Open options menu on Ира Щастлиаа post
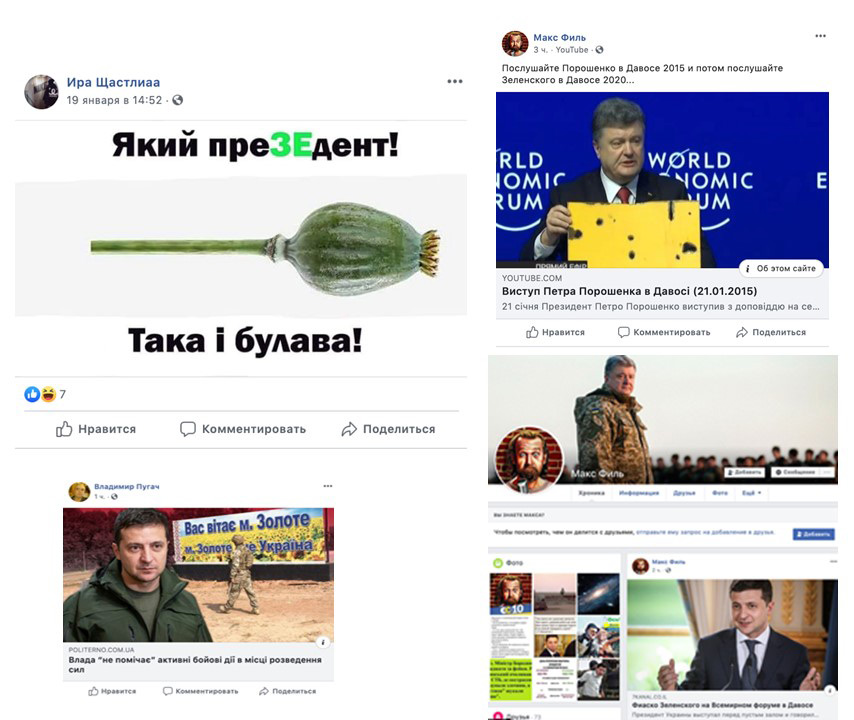 455,81
